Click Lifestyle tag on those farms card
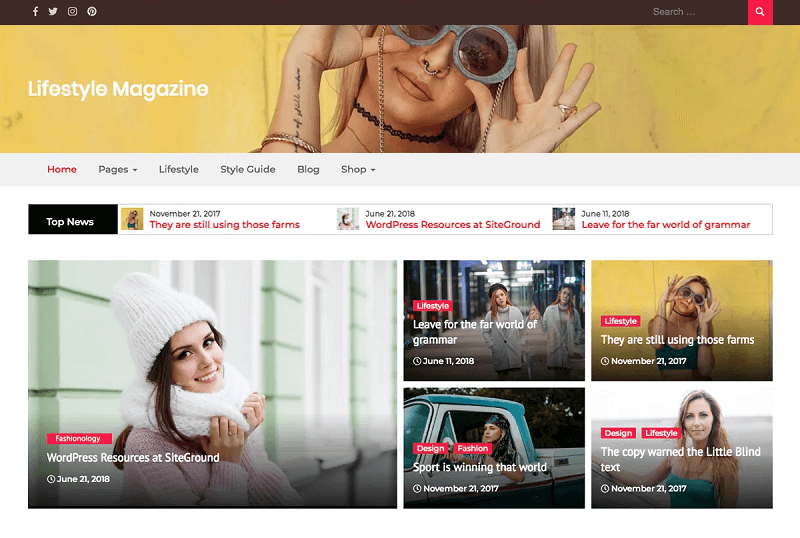This screenshot has height=538, width=800. pyautogui.click(x=620, y=321)
